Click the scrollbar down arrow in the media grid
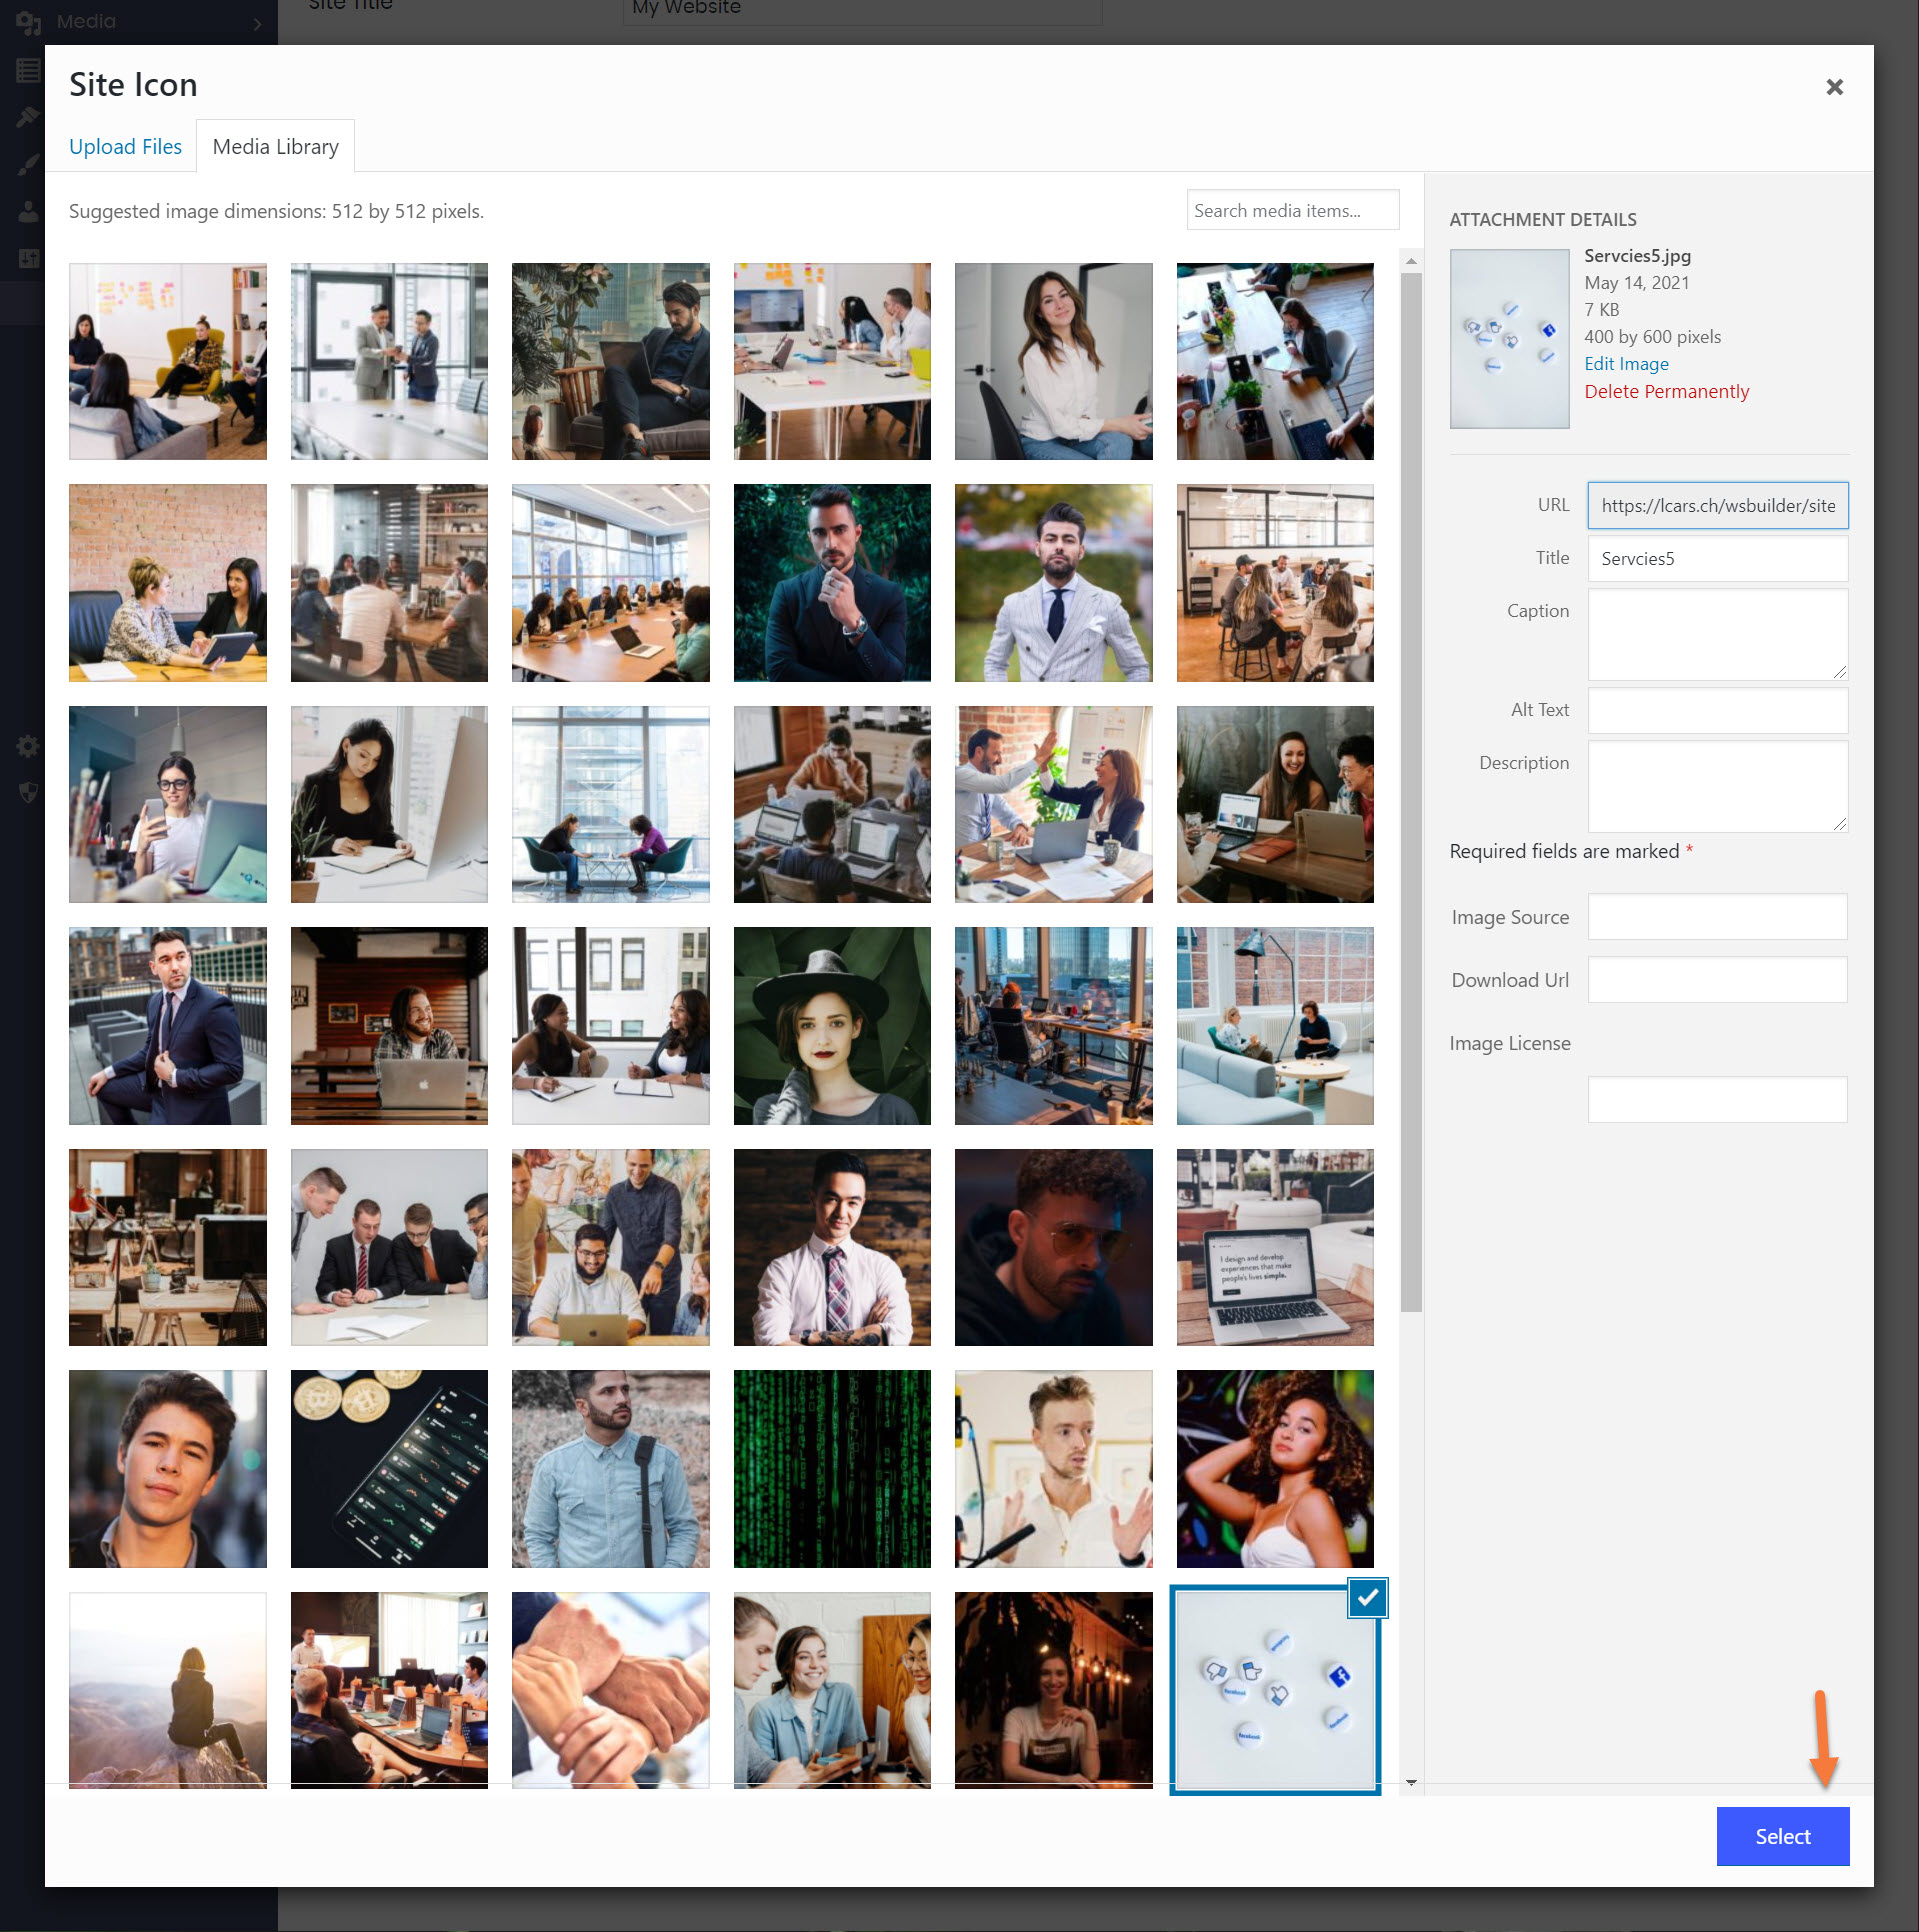The height and width of the screenshot is (1932, 1919). [x=1410, y=1782]
